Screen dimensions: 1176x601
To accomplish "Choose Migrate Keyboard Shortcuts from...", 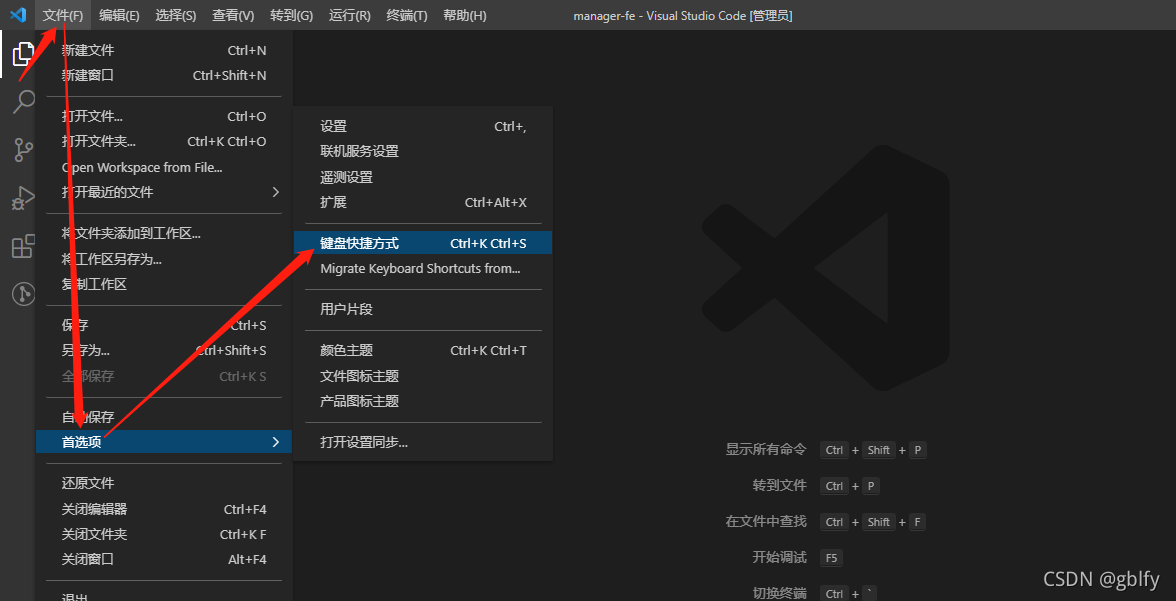I will [x=423, y=268].
